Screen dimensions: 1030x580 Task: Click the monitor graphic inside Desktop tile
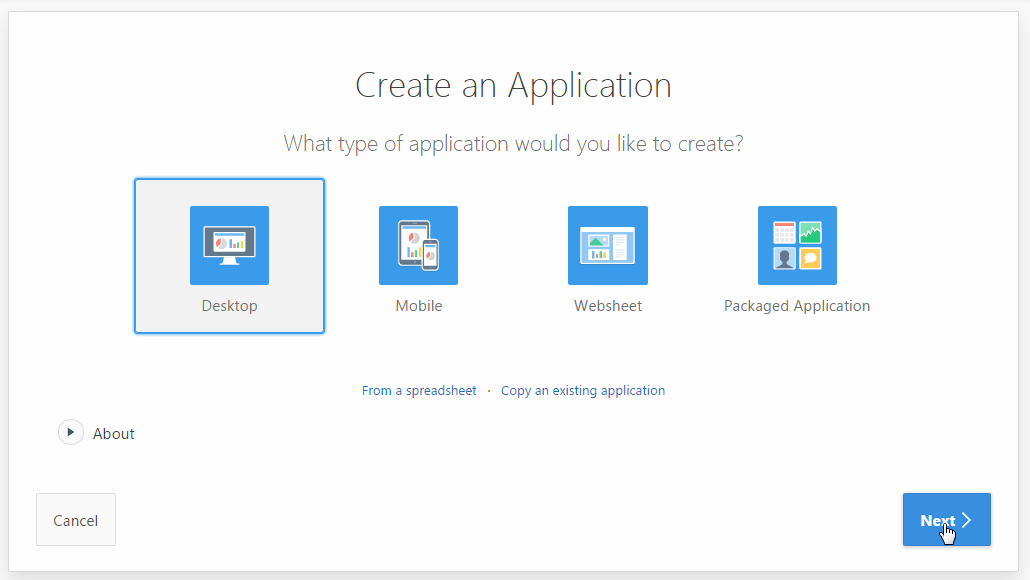[229, 245]
